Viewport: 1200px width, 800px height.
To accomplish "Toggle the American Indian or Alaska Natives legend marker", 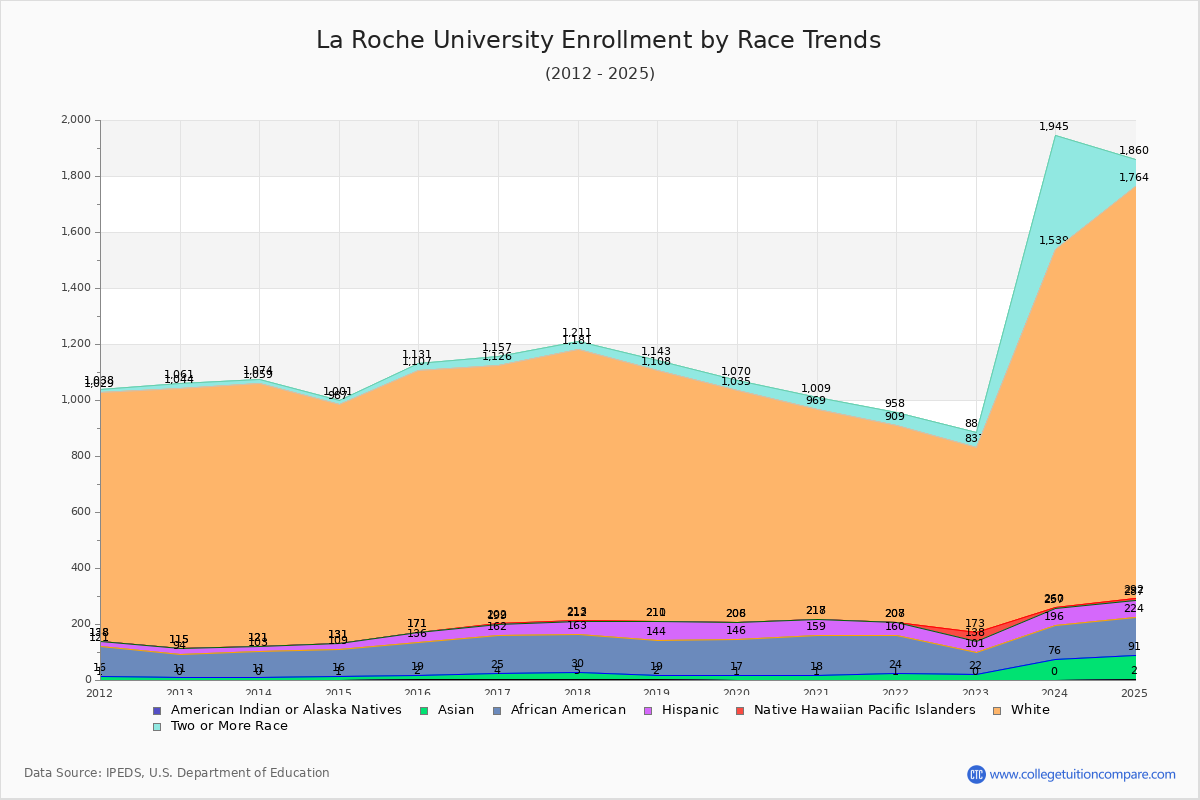I will pos(157,710).
